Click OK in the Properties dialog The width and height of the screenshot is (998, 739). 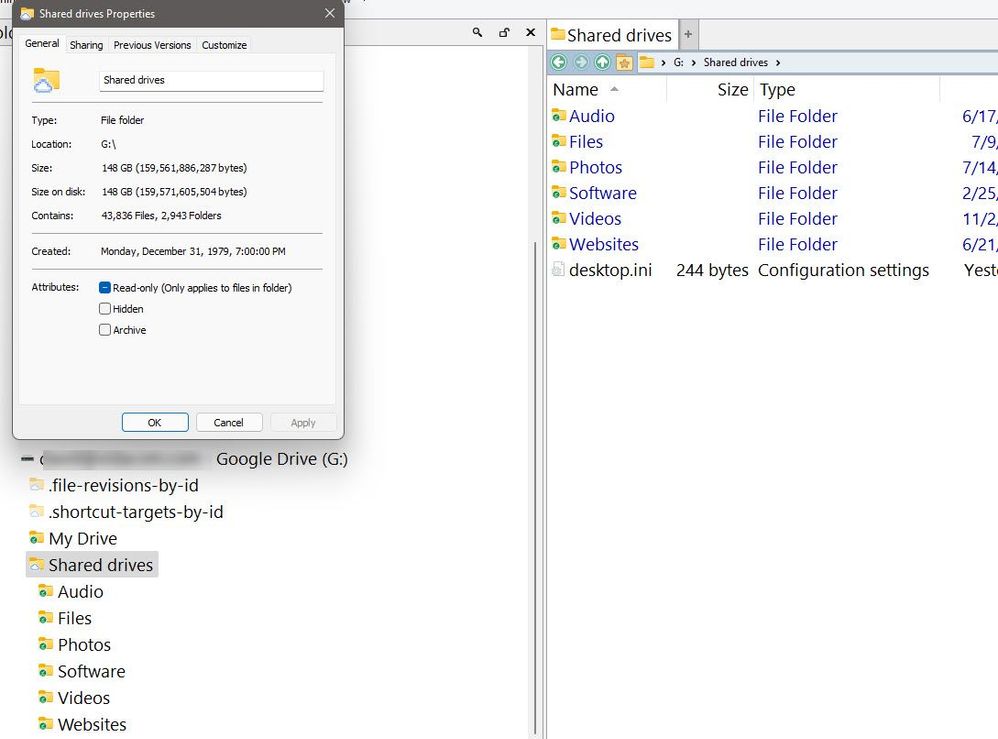tap(155, 422)
